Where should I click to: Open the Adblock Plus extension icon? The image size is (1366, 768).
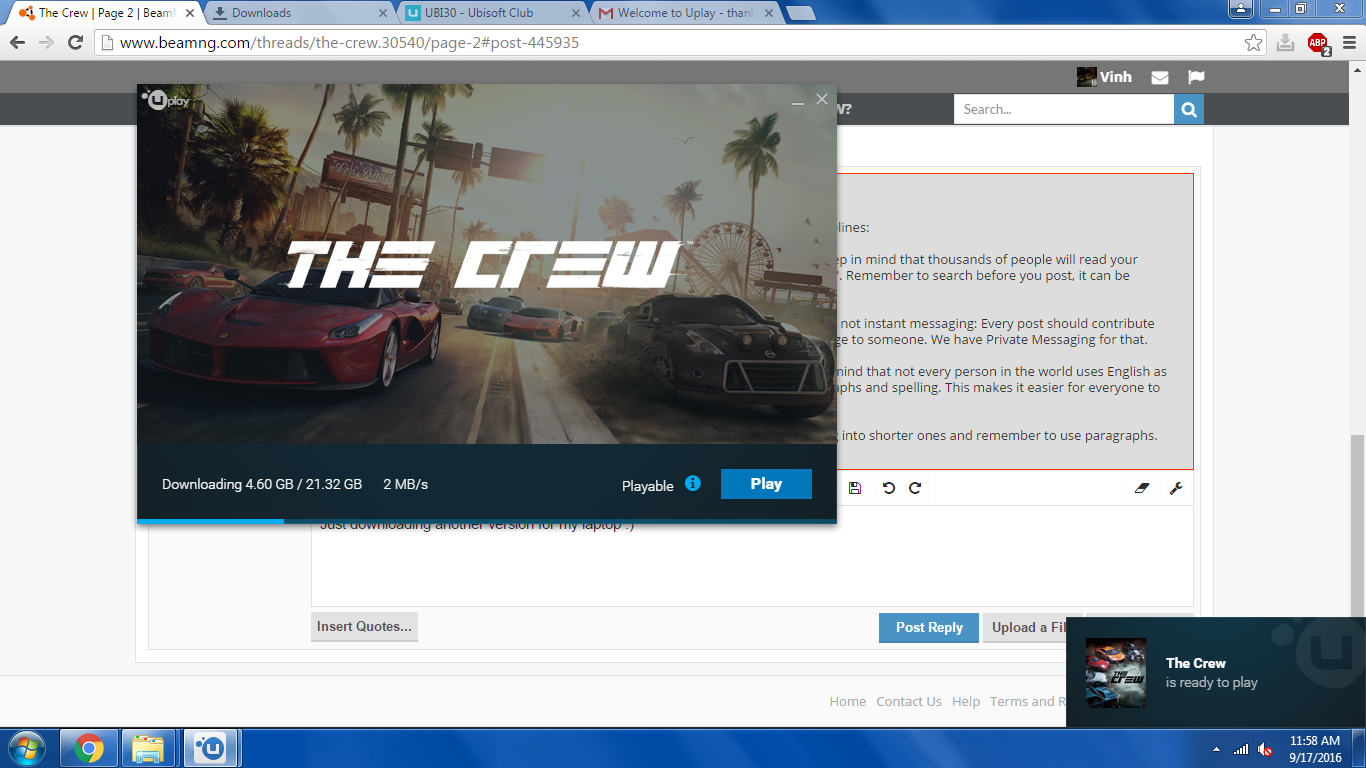click(1318, 43)
